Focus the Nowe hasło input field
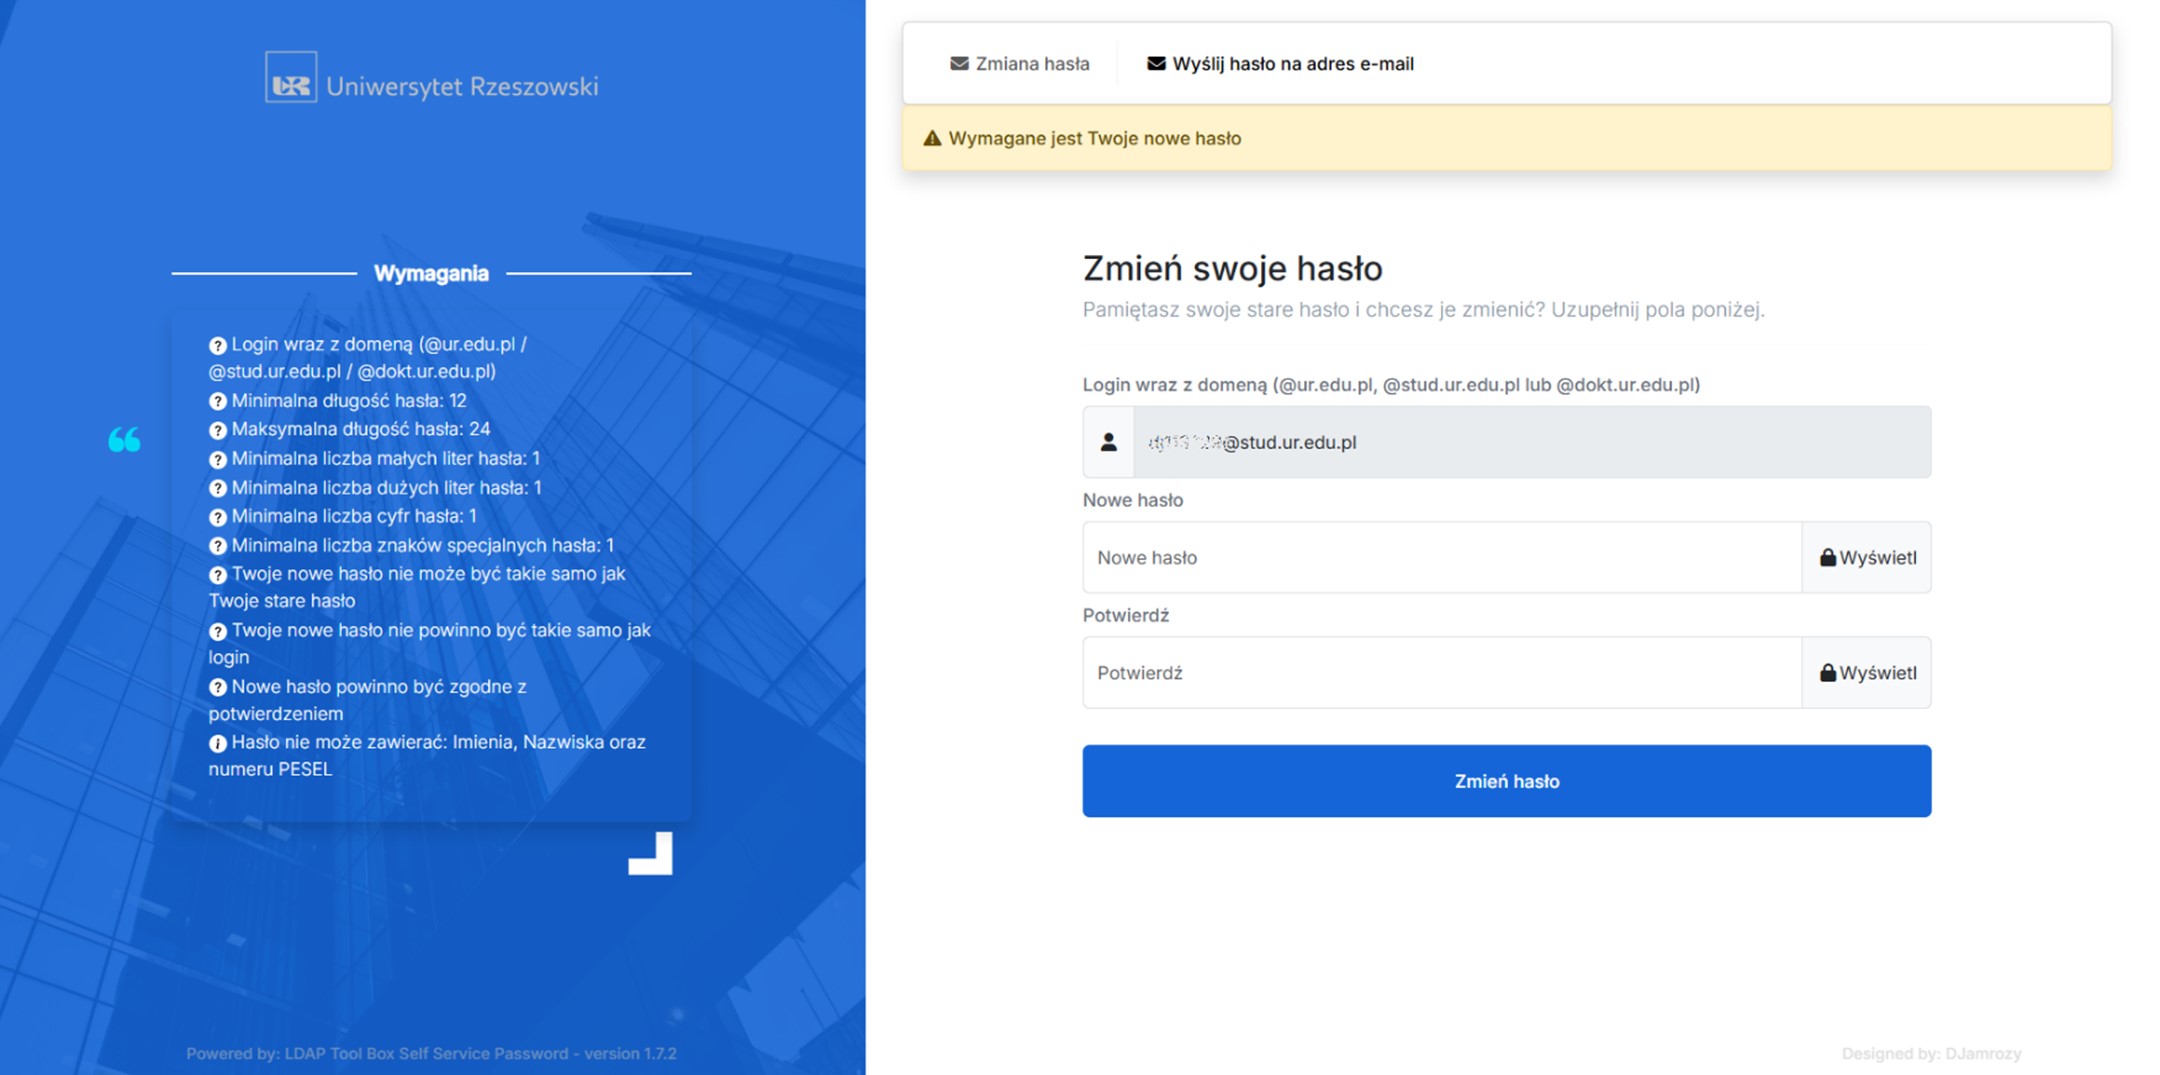Image resolution: width=2160 pixels, height=1075 pixels. [1441, 558]
